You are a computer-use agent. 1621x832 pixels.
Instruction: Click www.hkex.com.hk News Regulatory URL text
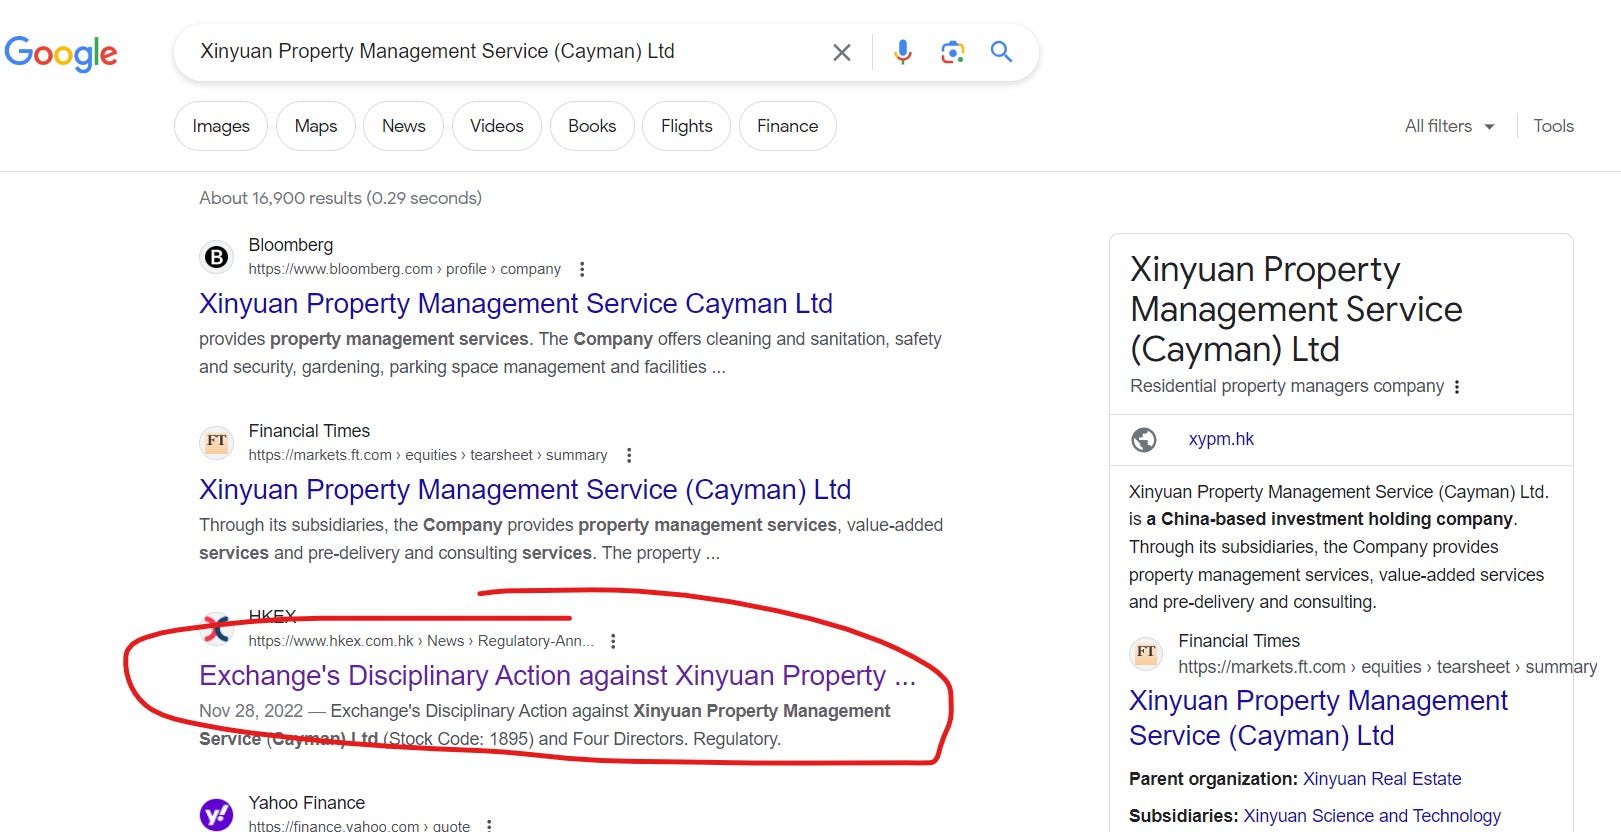click(421, 641)
